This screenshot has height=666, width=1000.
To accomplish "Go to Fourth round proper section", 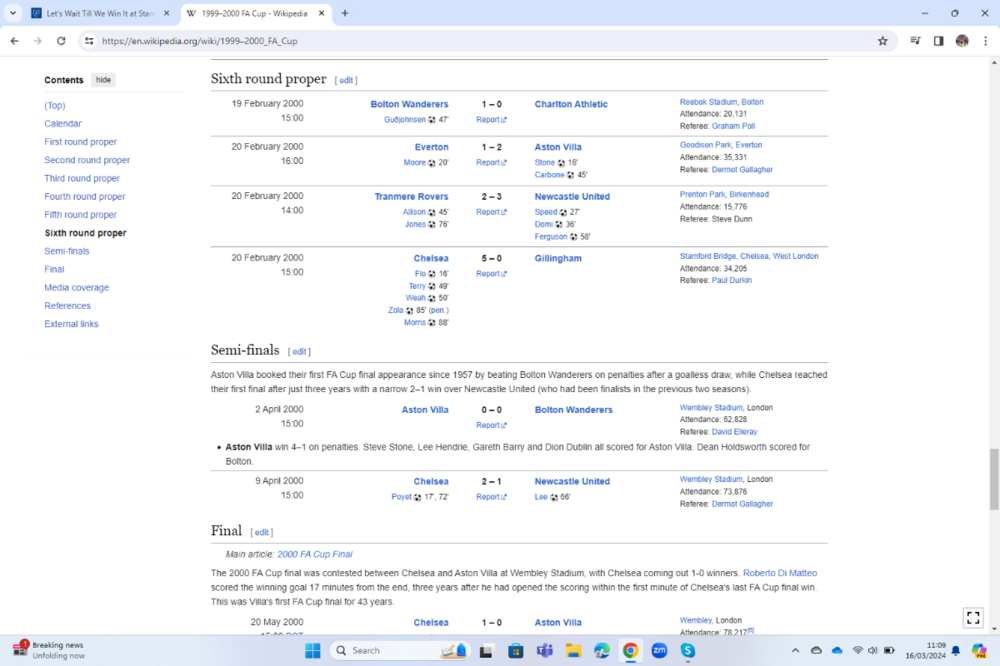I will tap(85, 196).
